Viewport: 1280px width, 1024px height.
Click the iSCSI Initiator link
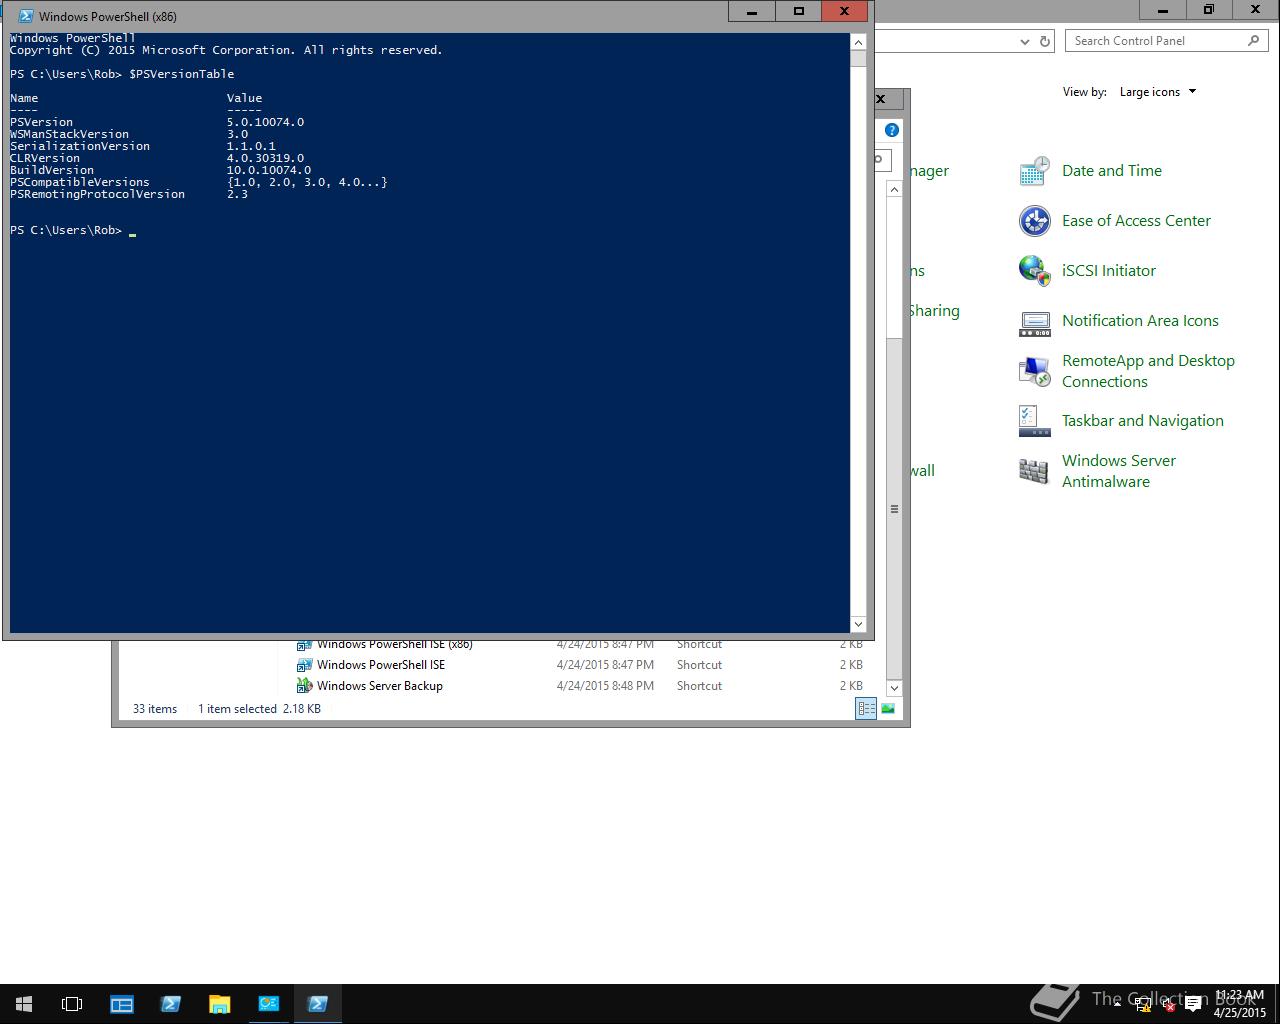[x=1109, y=271]
